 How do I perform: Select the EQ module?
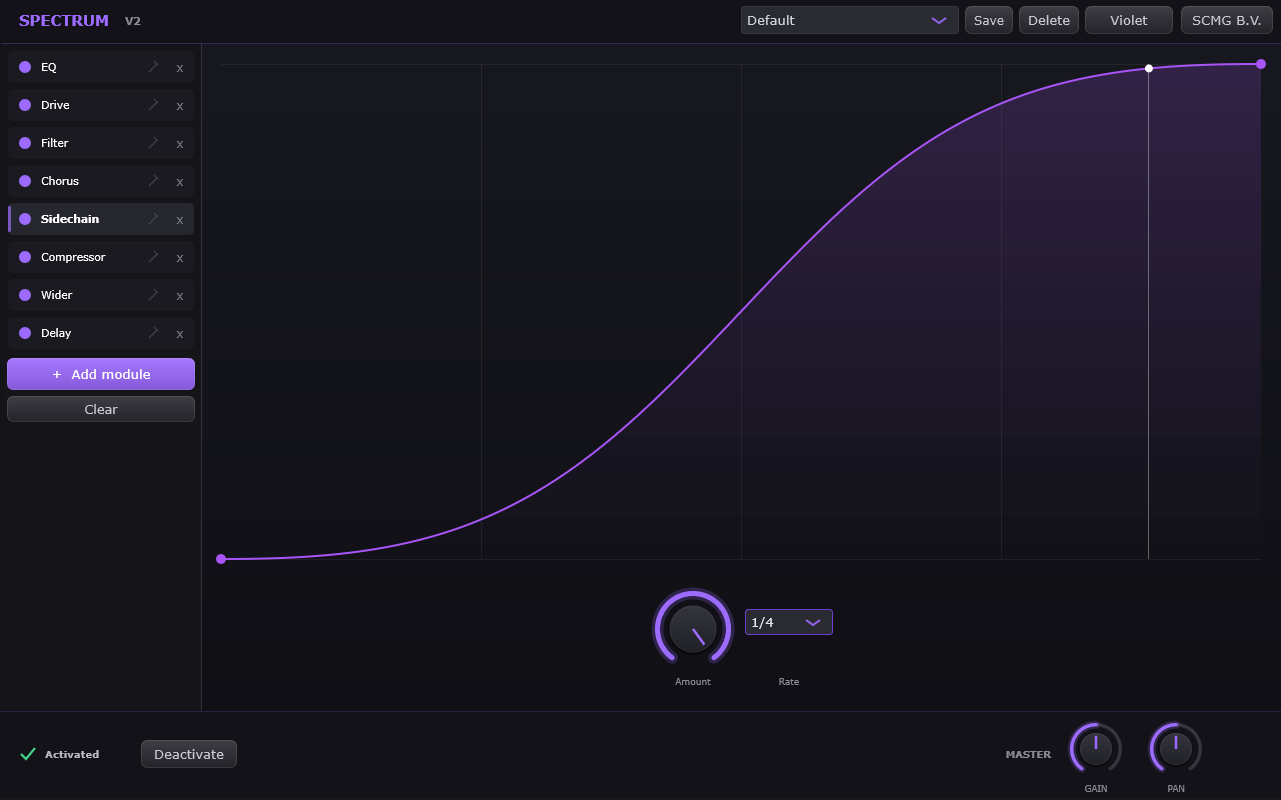pos(101,67)
